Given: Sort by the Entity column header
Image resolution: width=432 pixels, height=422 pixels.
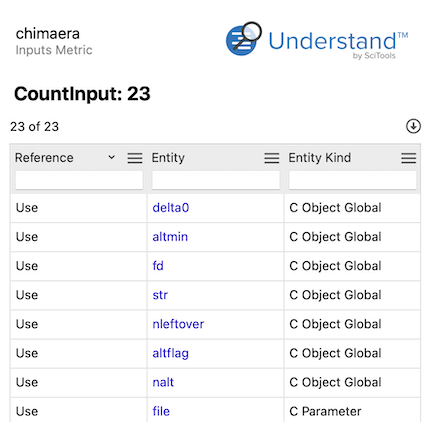Looking at the screenshot, I should click(168, 158).
